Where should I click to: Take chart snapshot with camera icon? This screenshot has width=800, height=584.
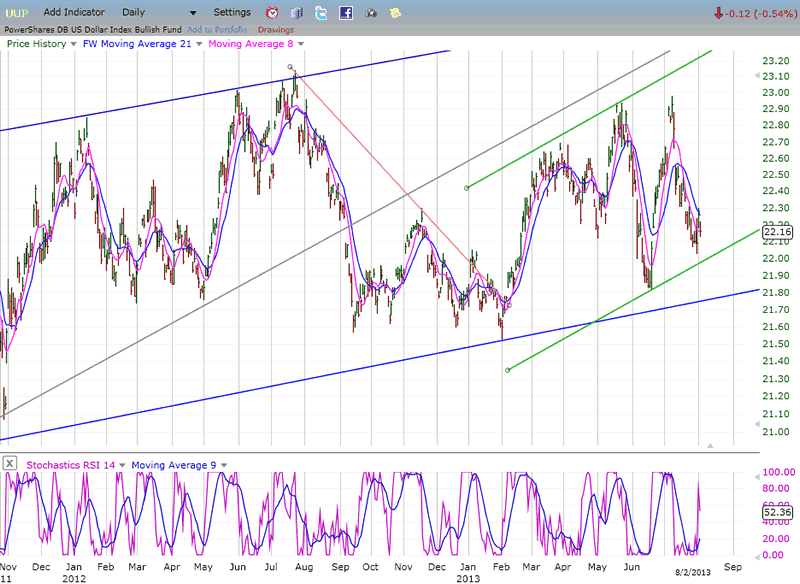click(371, 13)
